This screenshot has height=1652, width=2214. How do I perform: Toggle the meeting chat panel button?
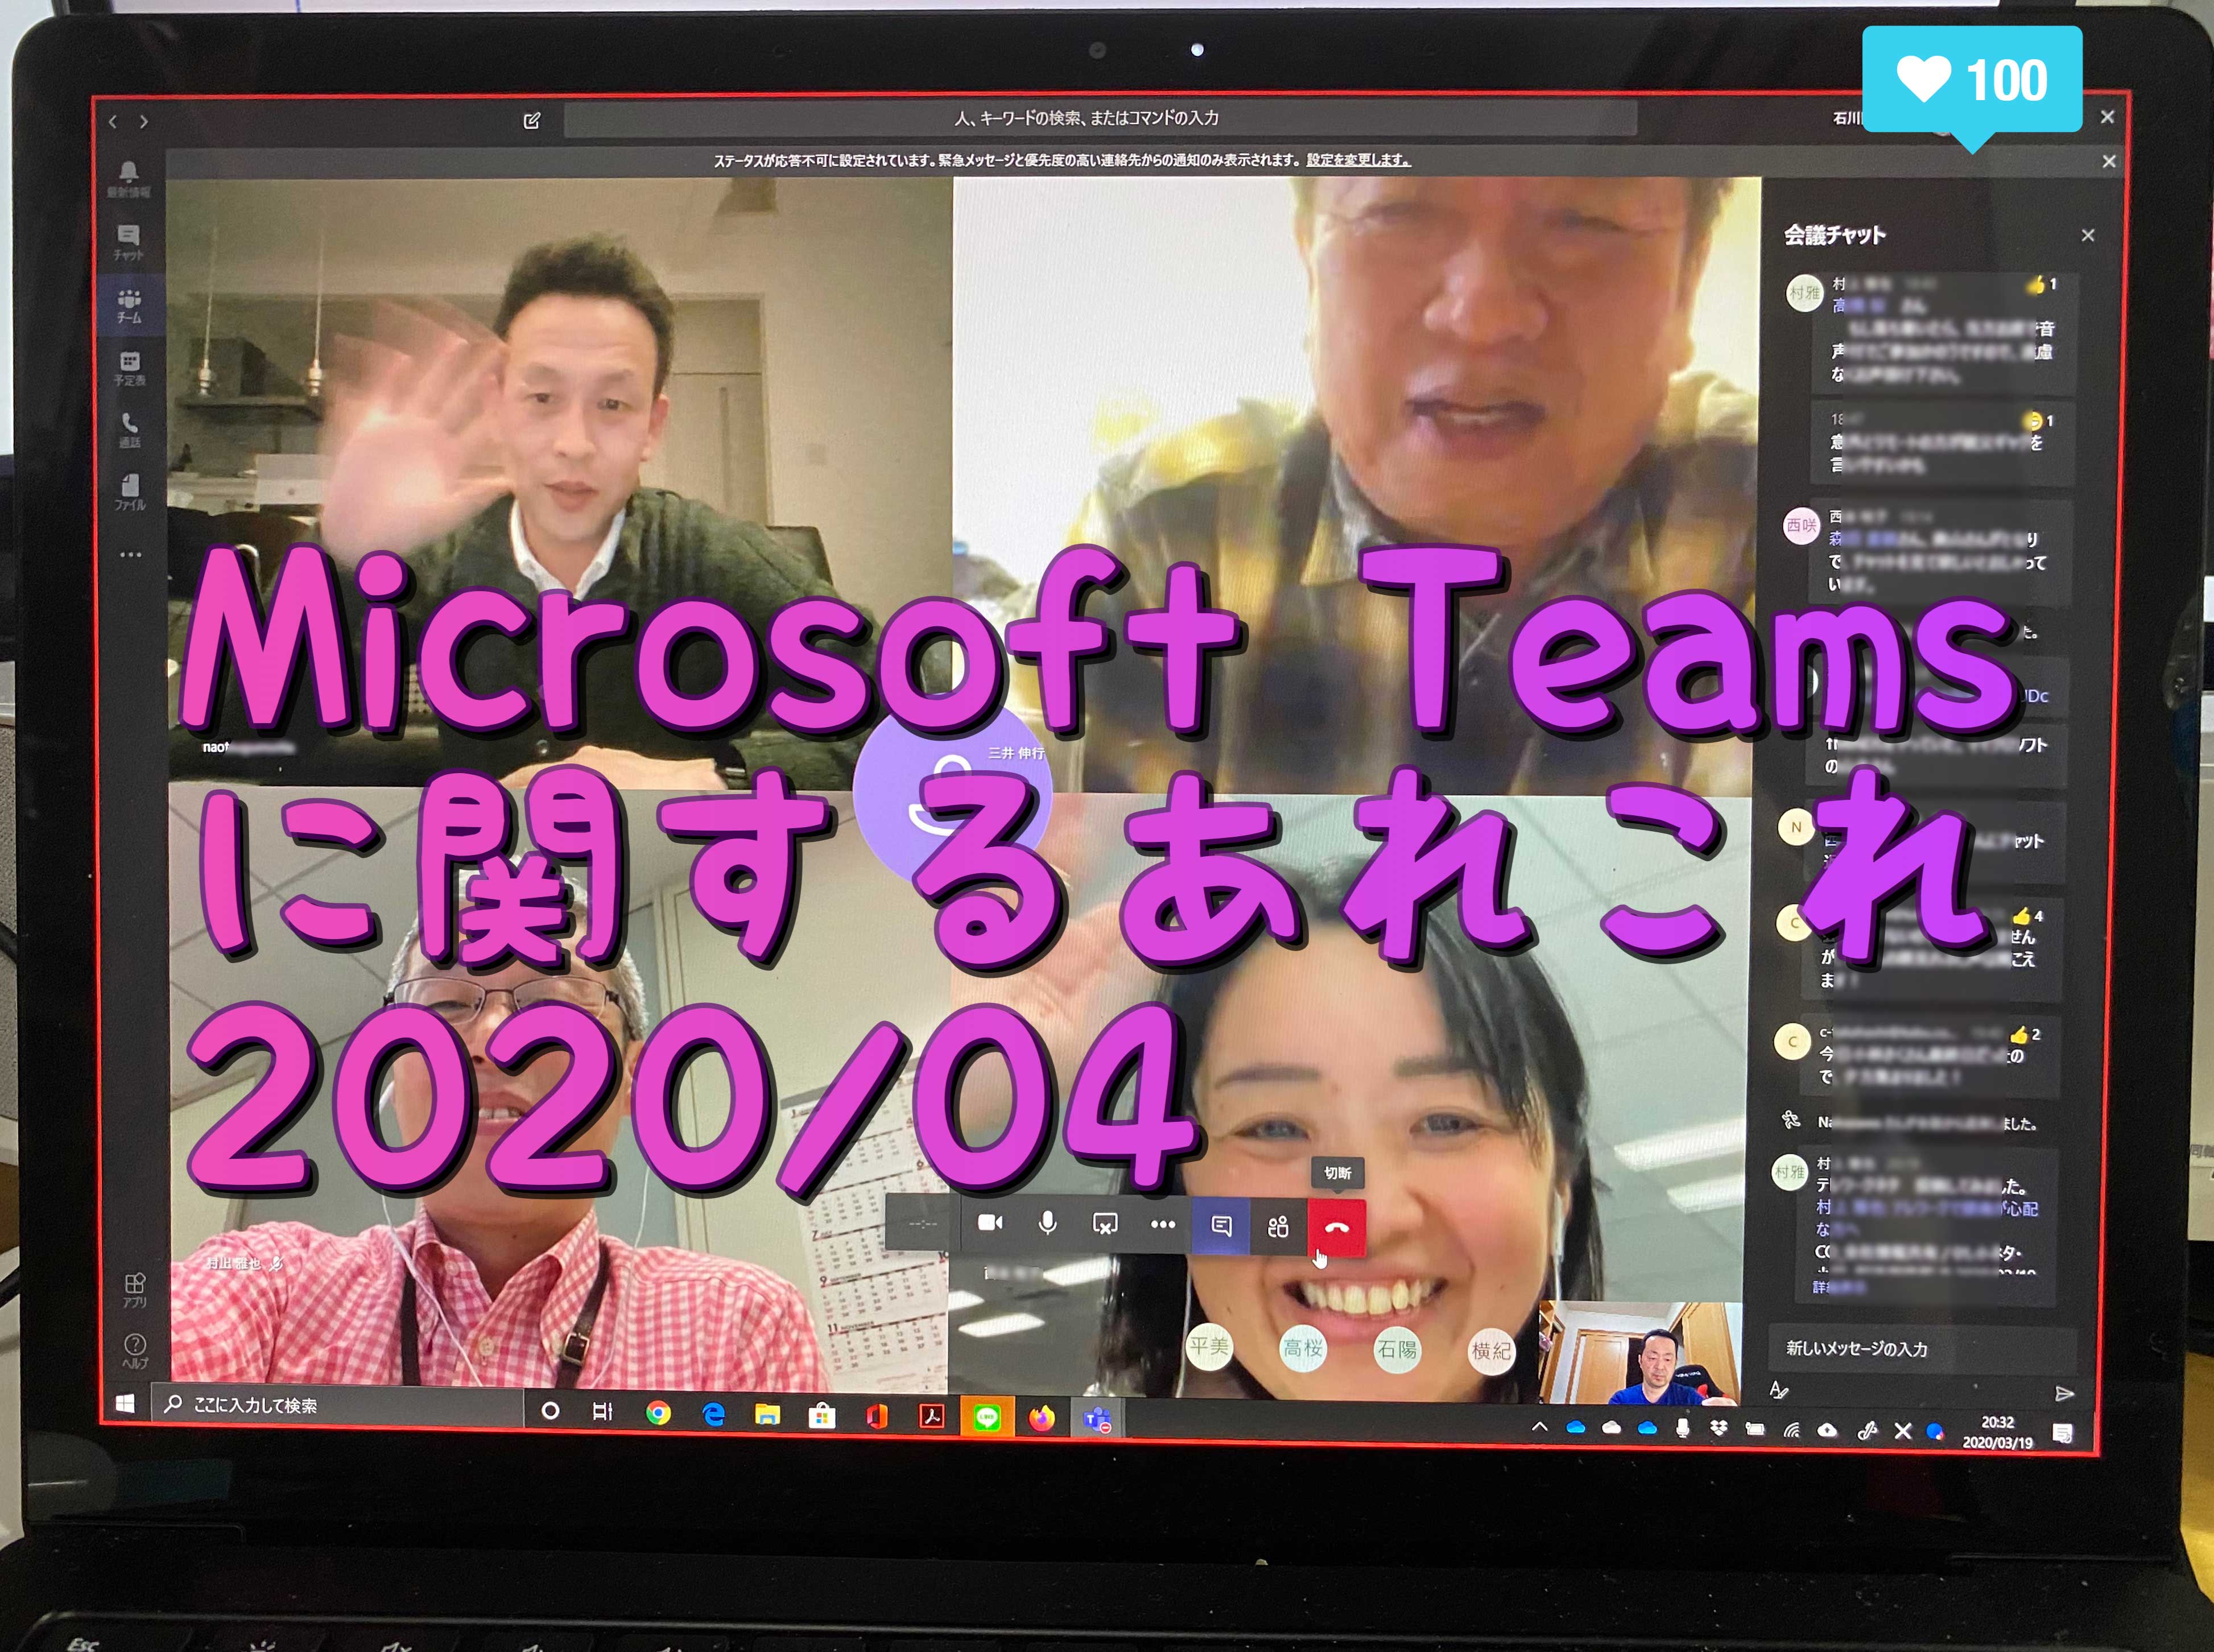pyautogui.click(x=1221, y=1226)
